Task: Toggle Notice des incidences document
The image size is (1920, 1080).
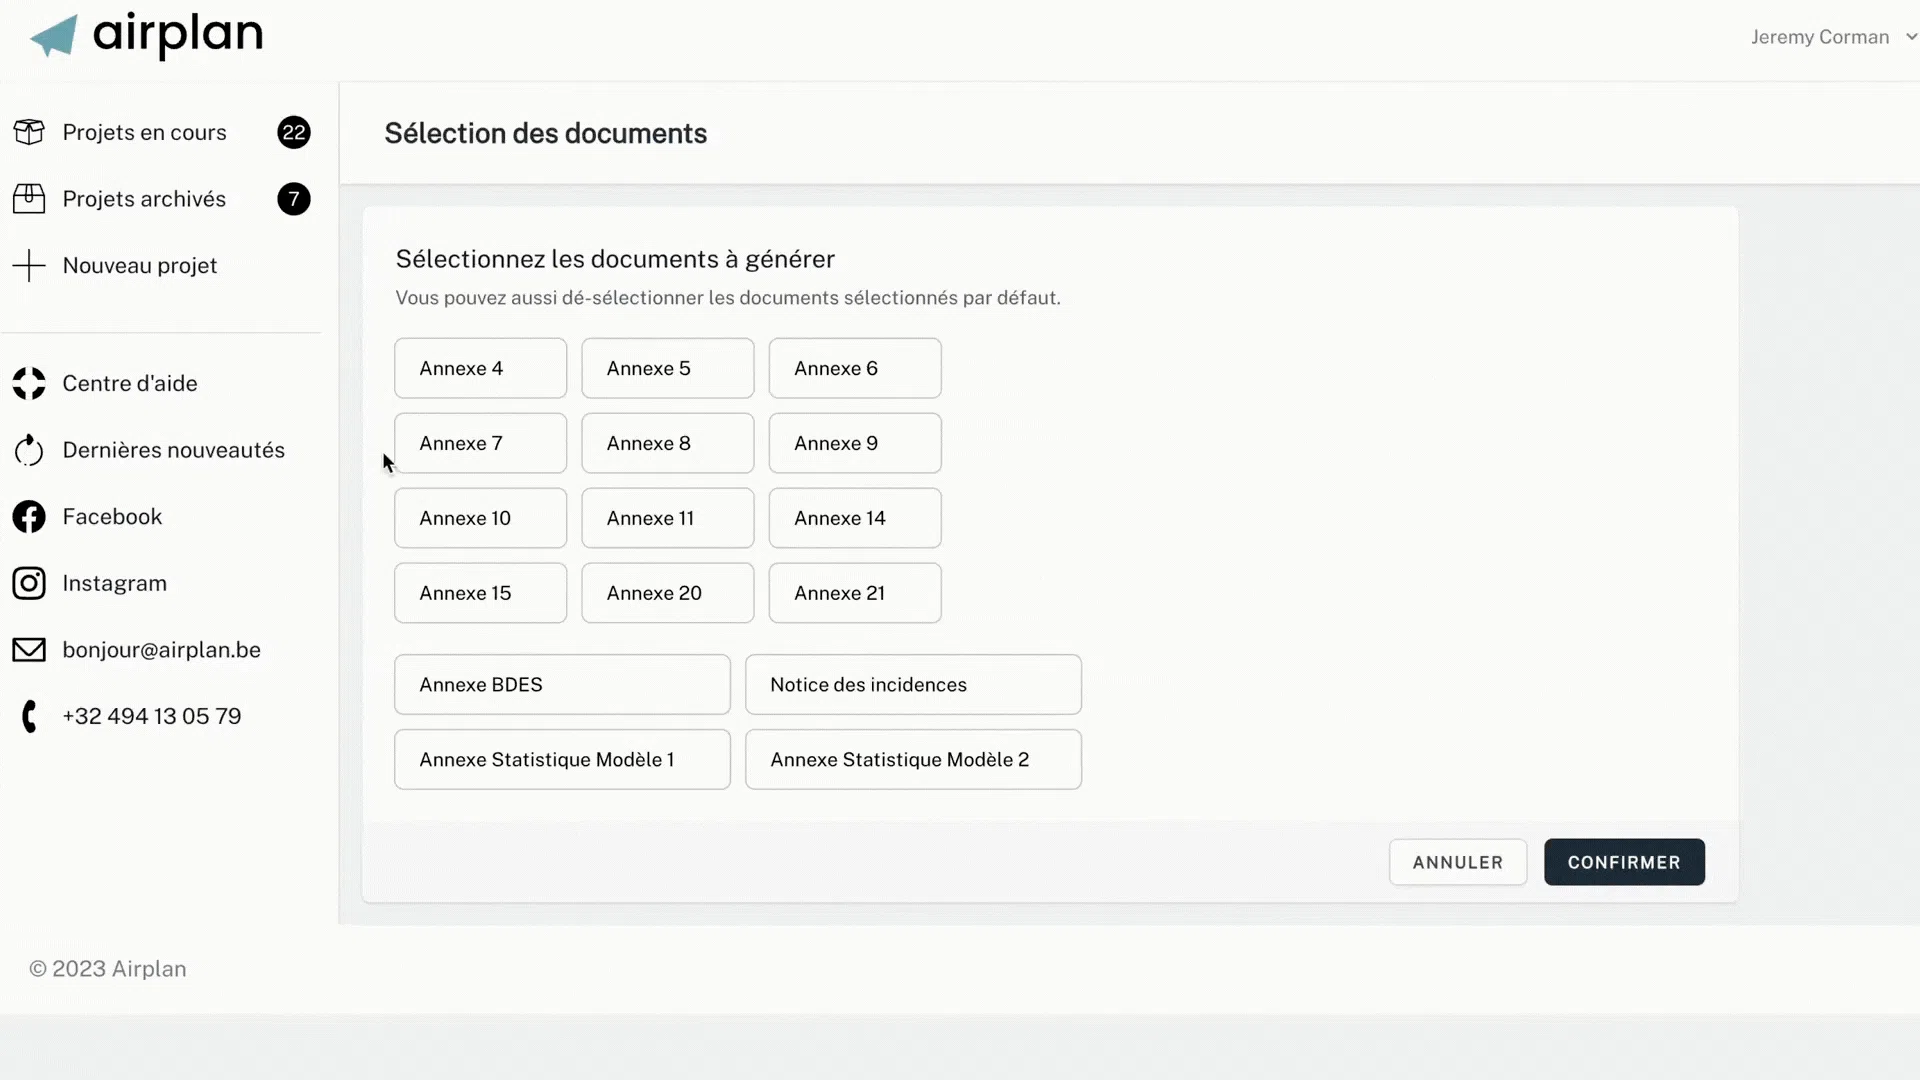Action: (x=913, y=685)
